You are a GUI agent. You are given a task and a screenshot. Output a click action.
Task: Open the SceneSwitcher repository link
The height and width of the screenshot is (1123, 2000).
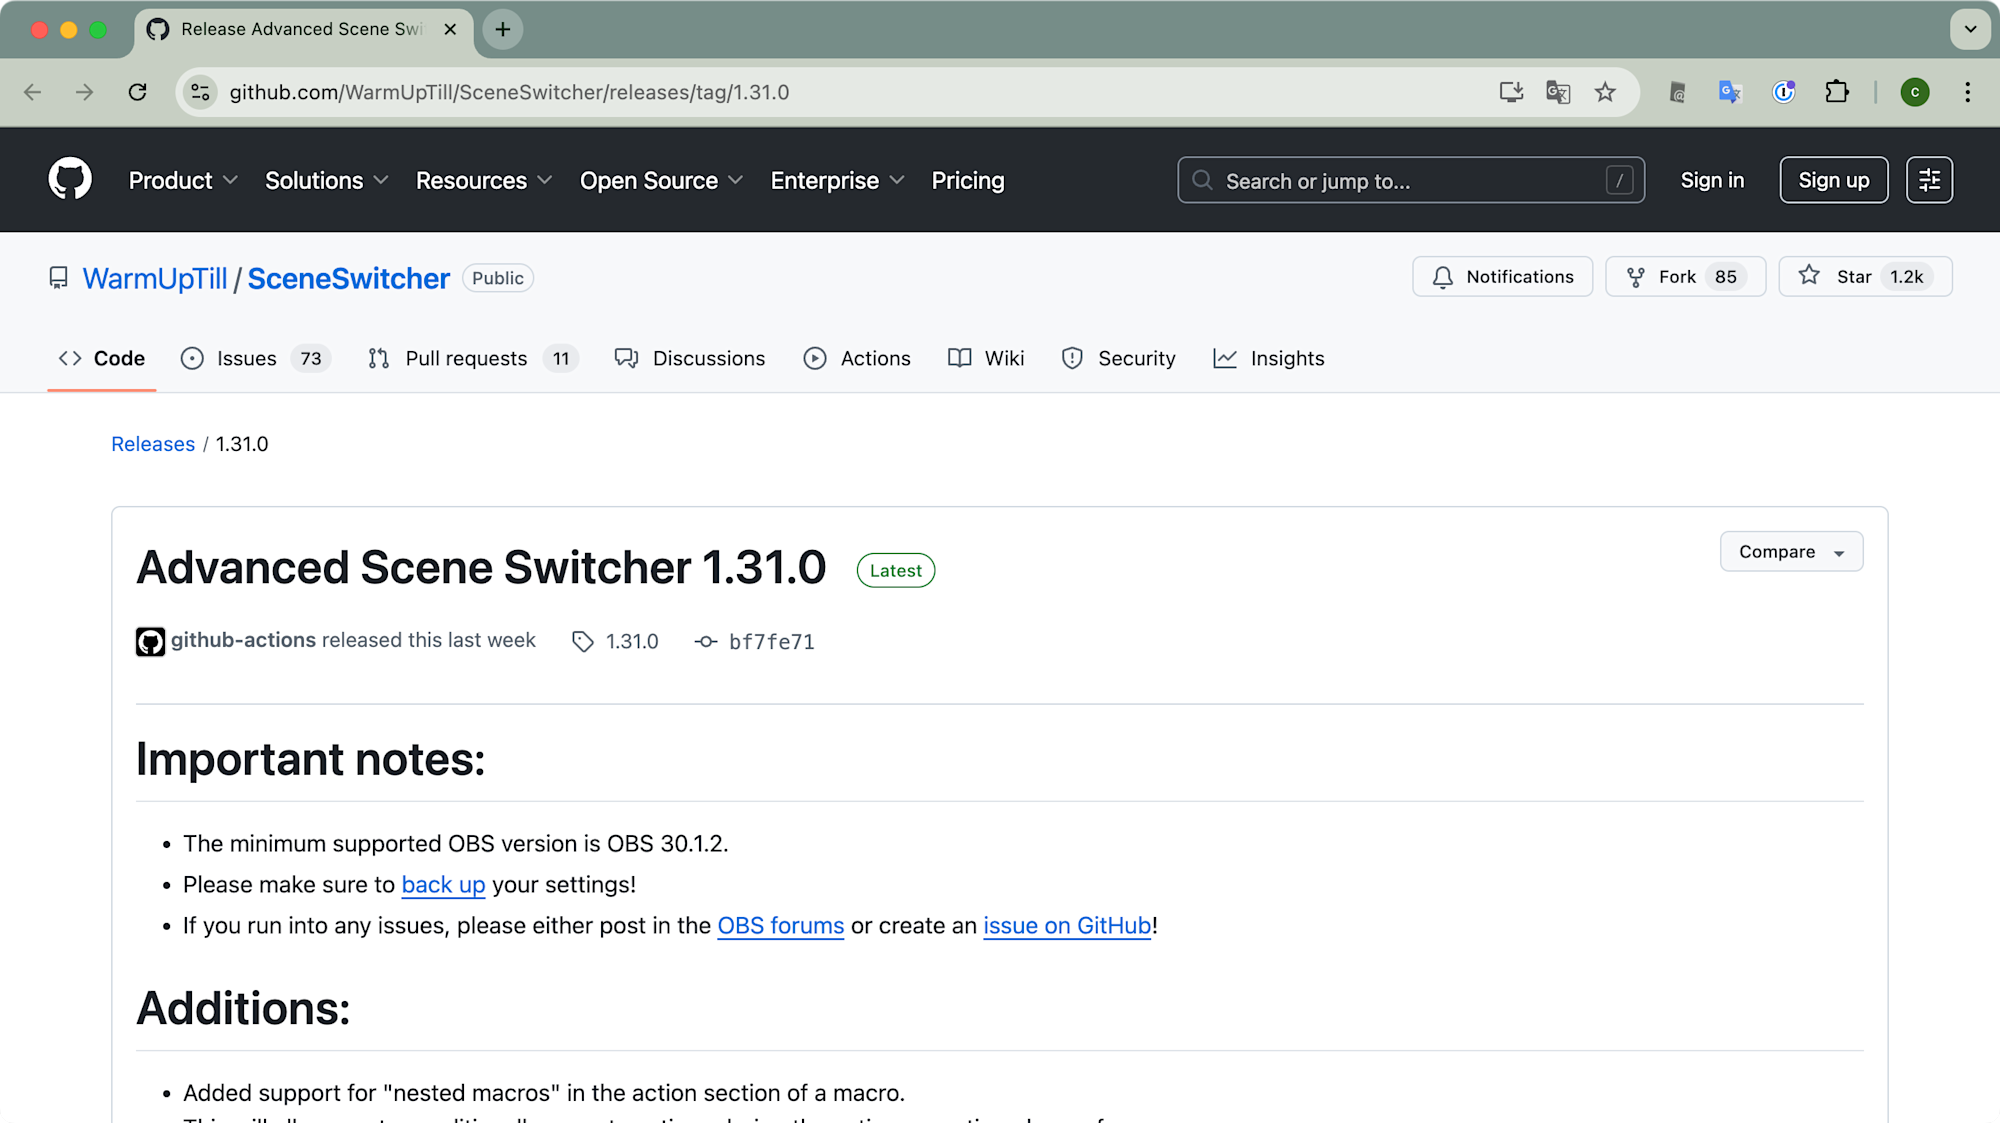tap(348, 278)
